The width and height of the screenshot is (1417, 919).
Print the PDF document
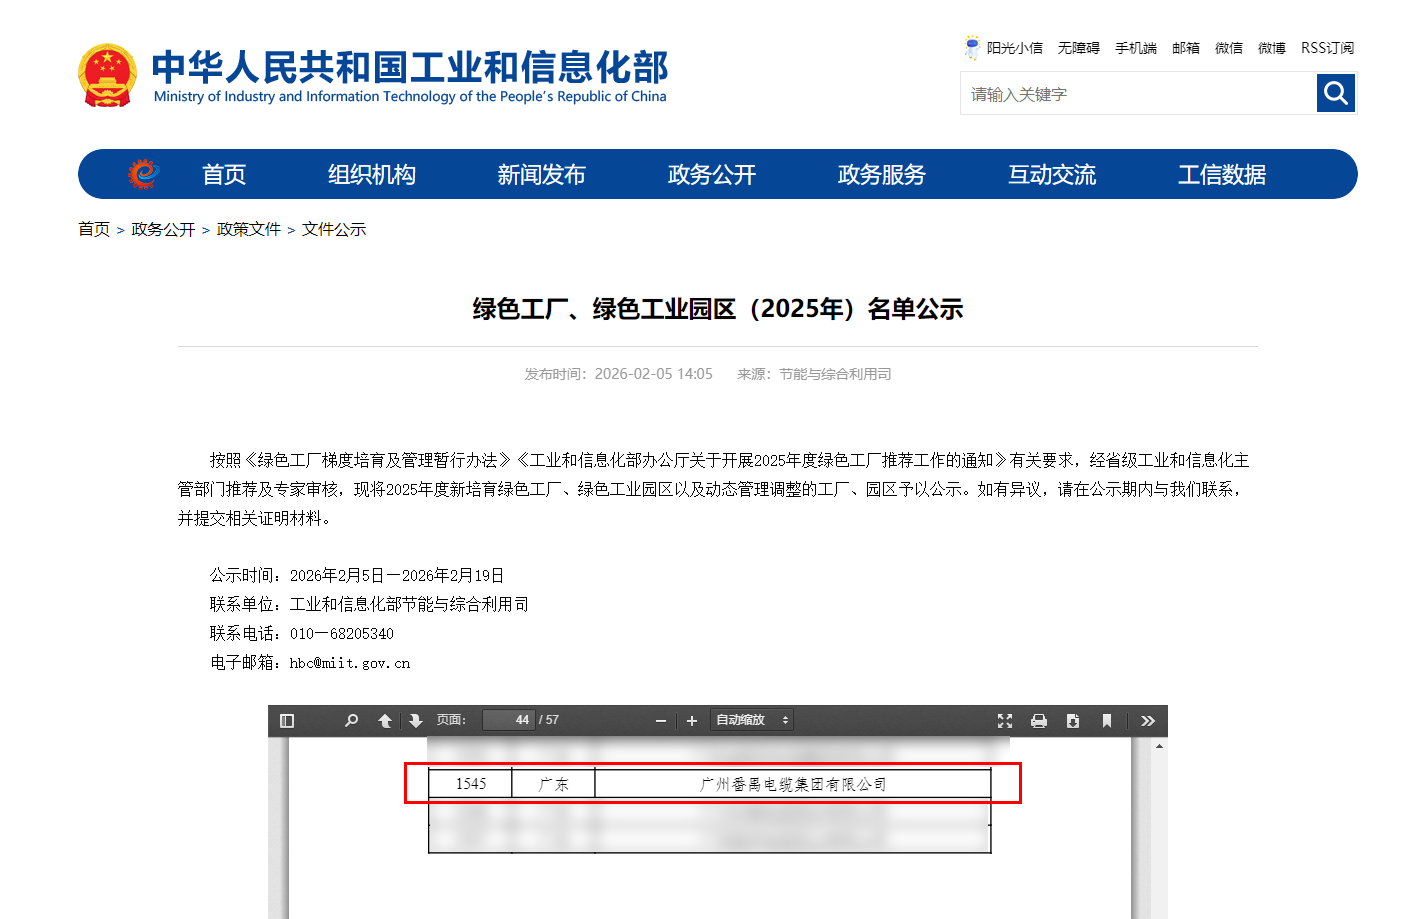point(1039,721)
